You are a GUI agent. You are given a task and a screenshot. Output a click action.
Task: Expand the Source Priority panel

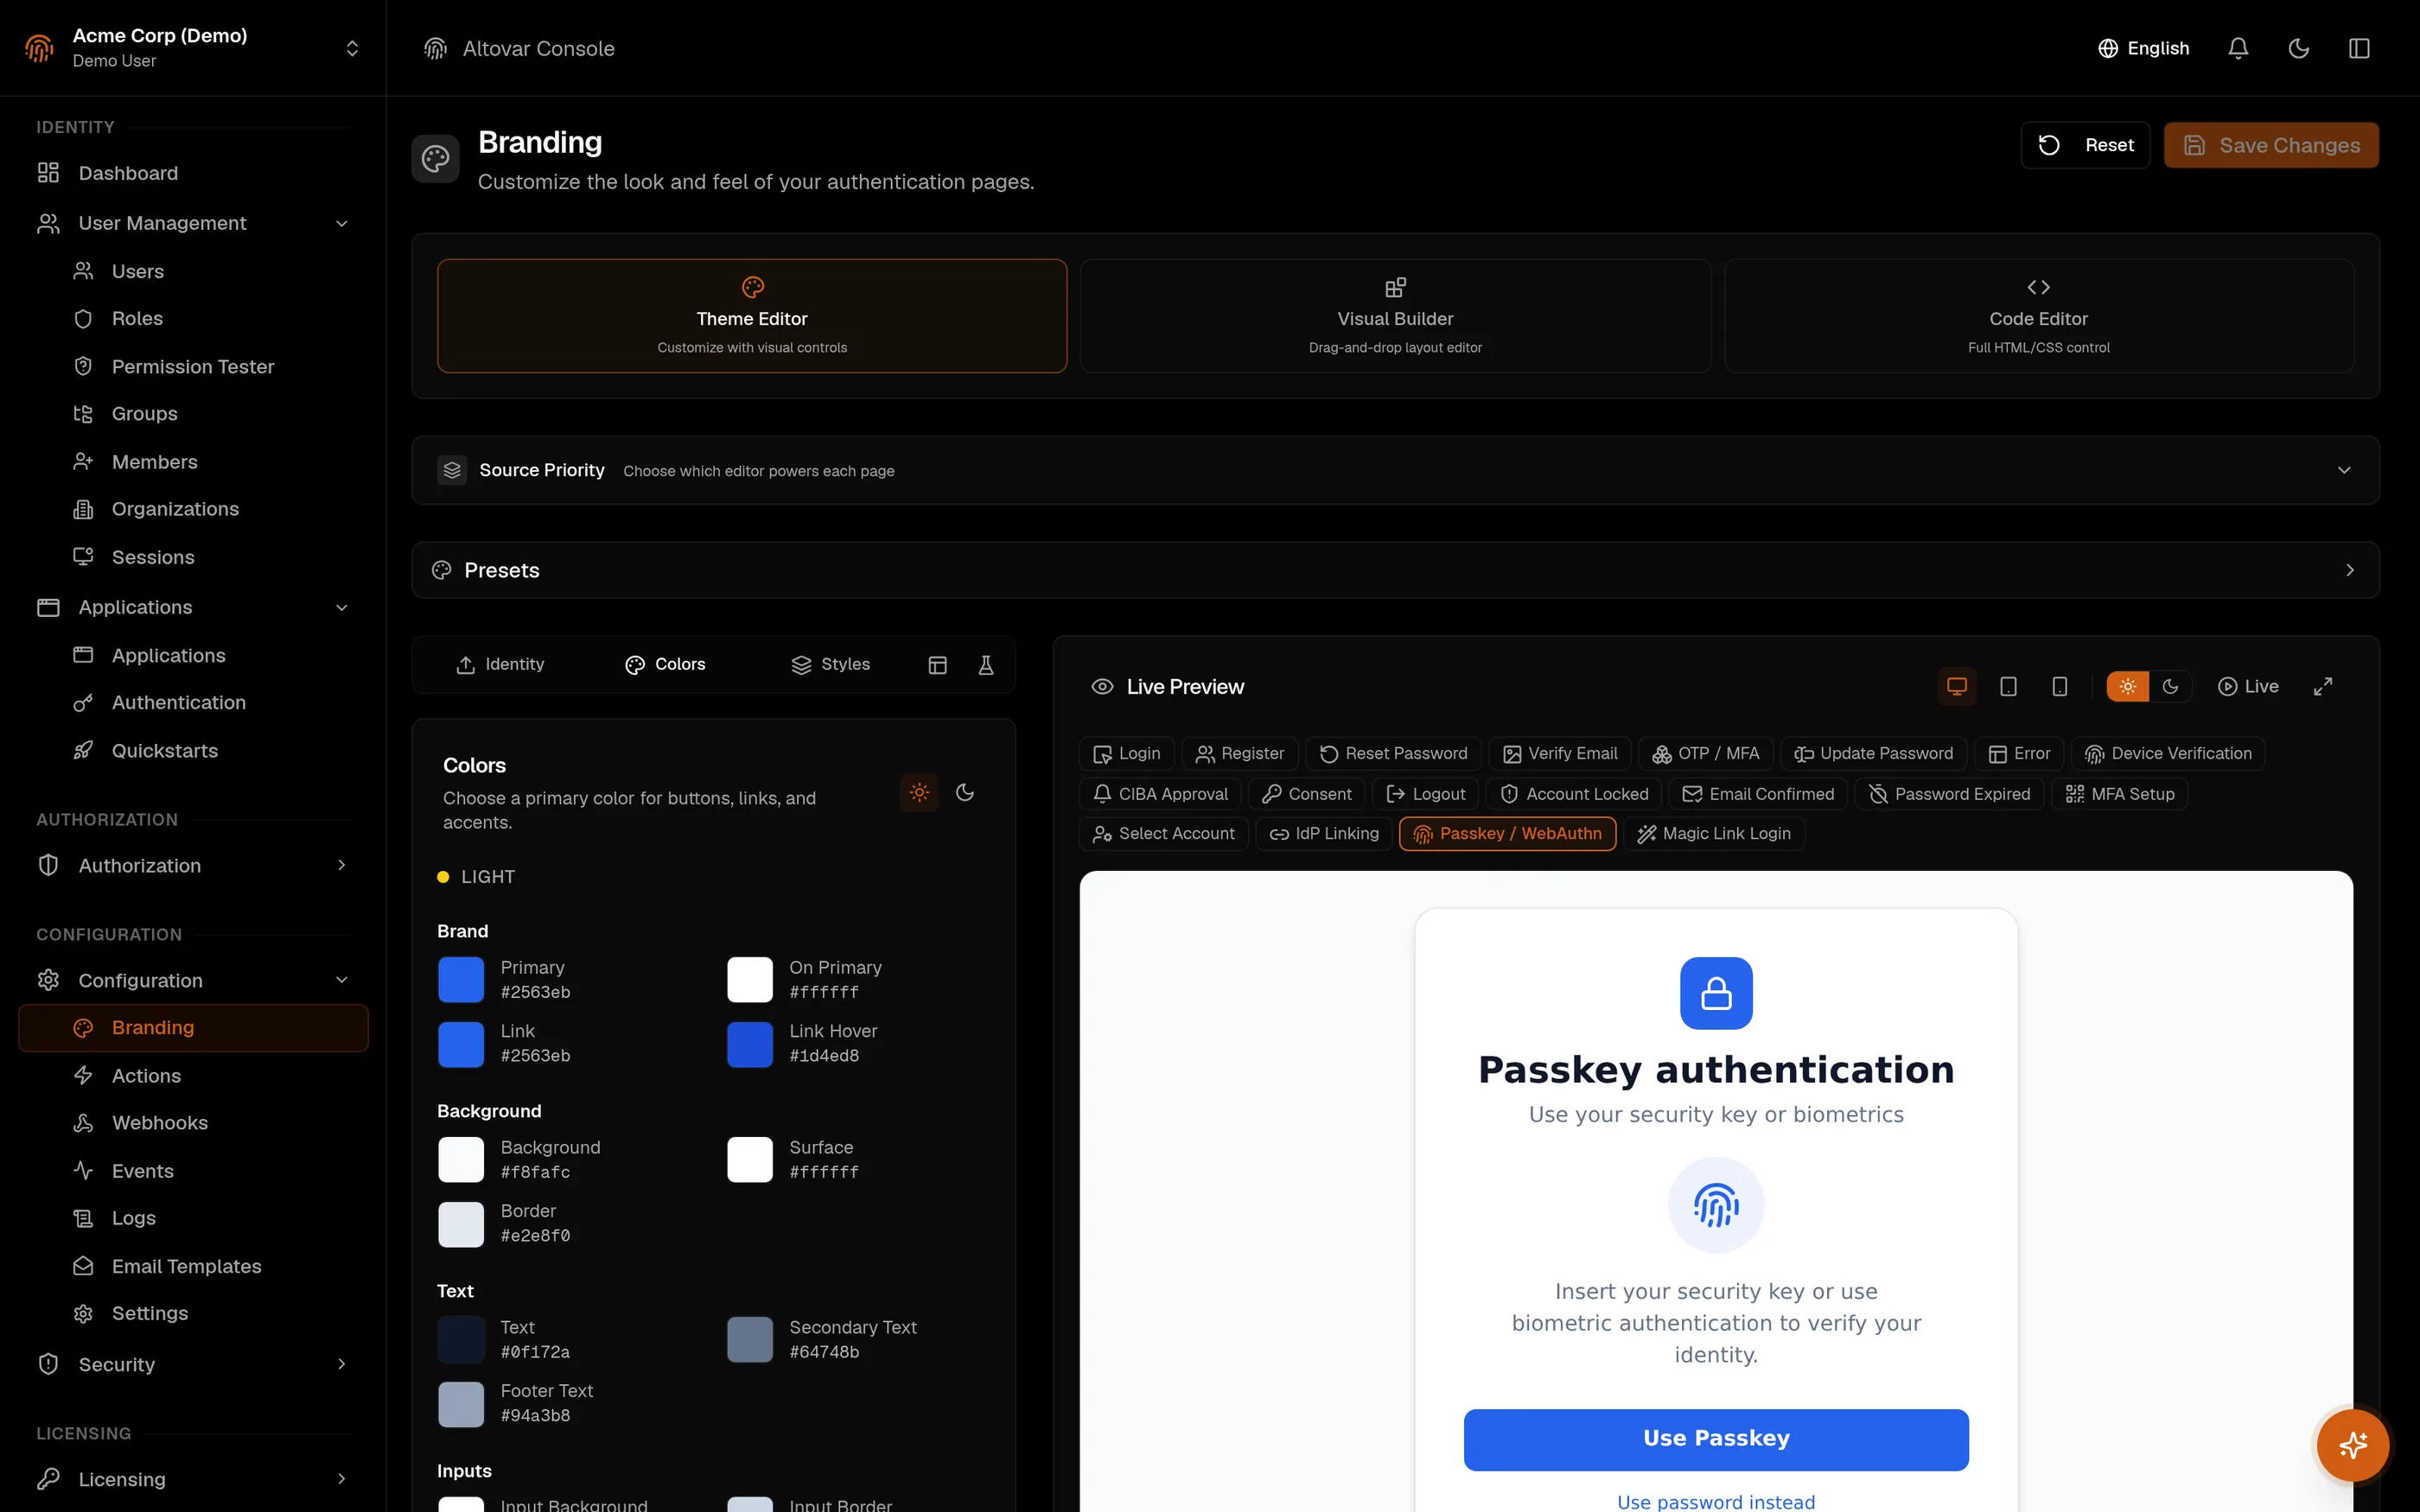click(x=1395, y=470)
